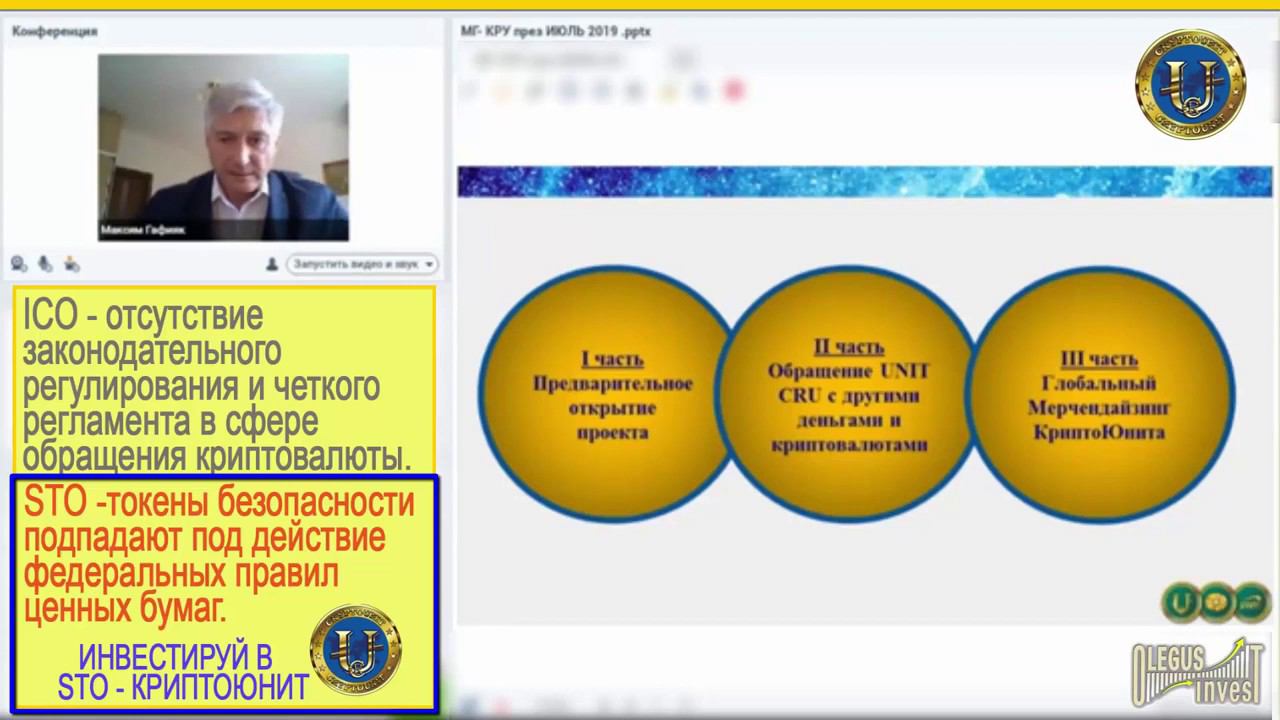
Task: Click the 'МГ- КРУ през ИЮЛЬ 2019 .pptx' title
Action: 556,31
